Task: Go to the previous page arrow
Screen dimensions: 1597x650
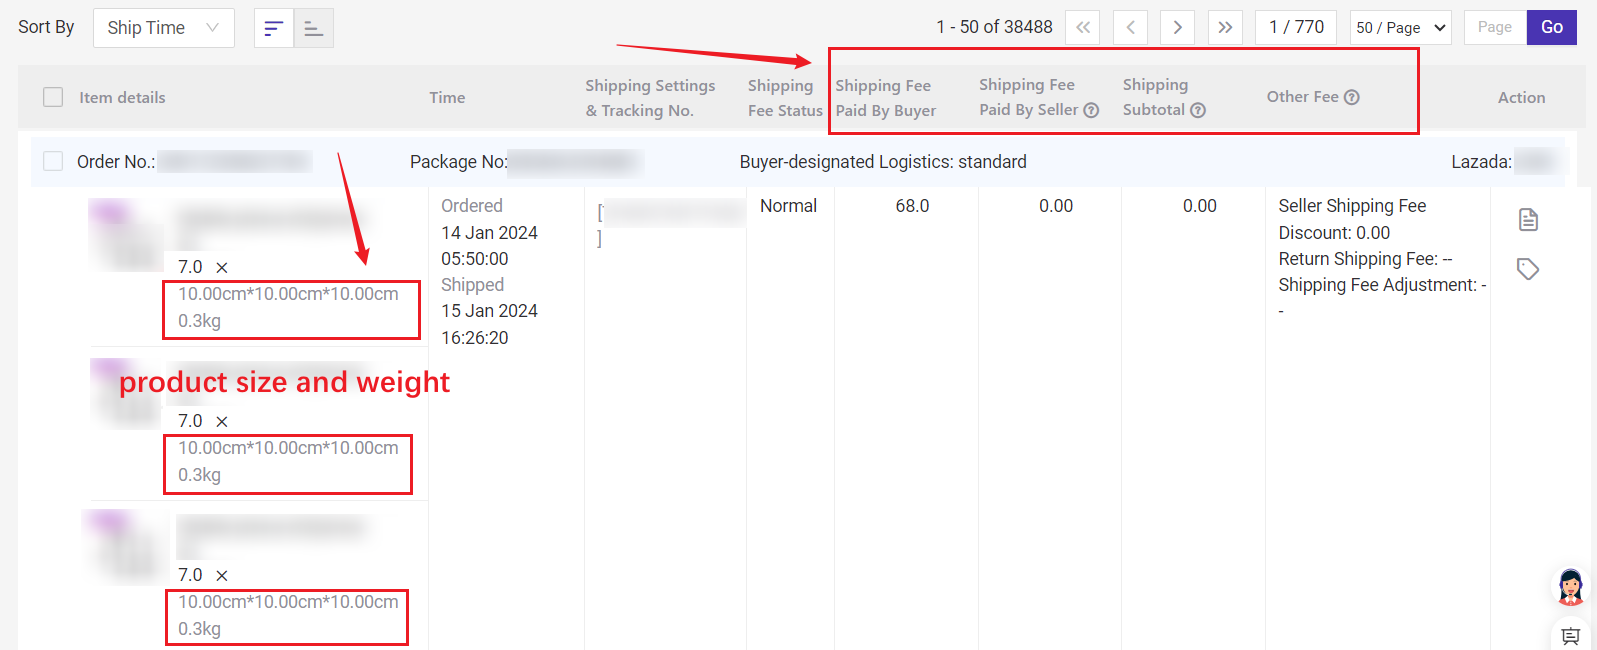Action: tap(1130, 28)
